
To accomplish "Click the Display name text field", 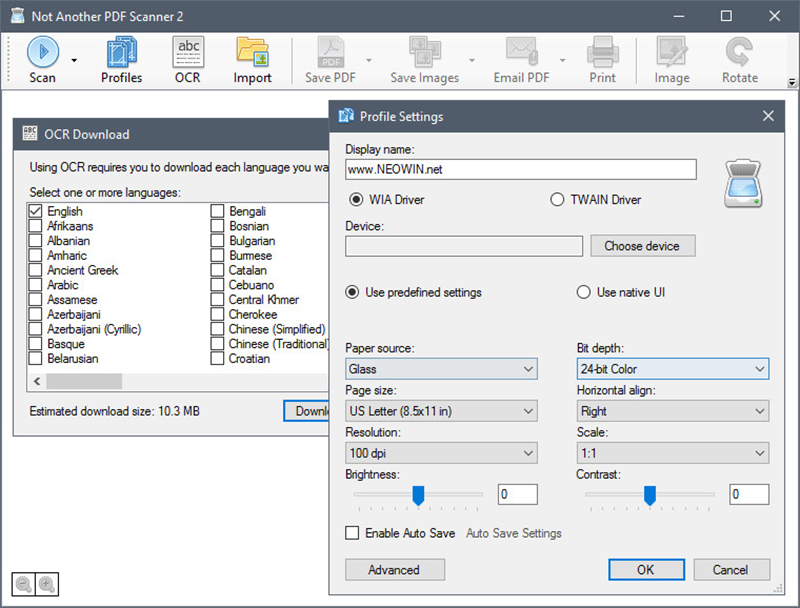I will click(x=520, y=170).
